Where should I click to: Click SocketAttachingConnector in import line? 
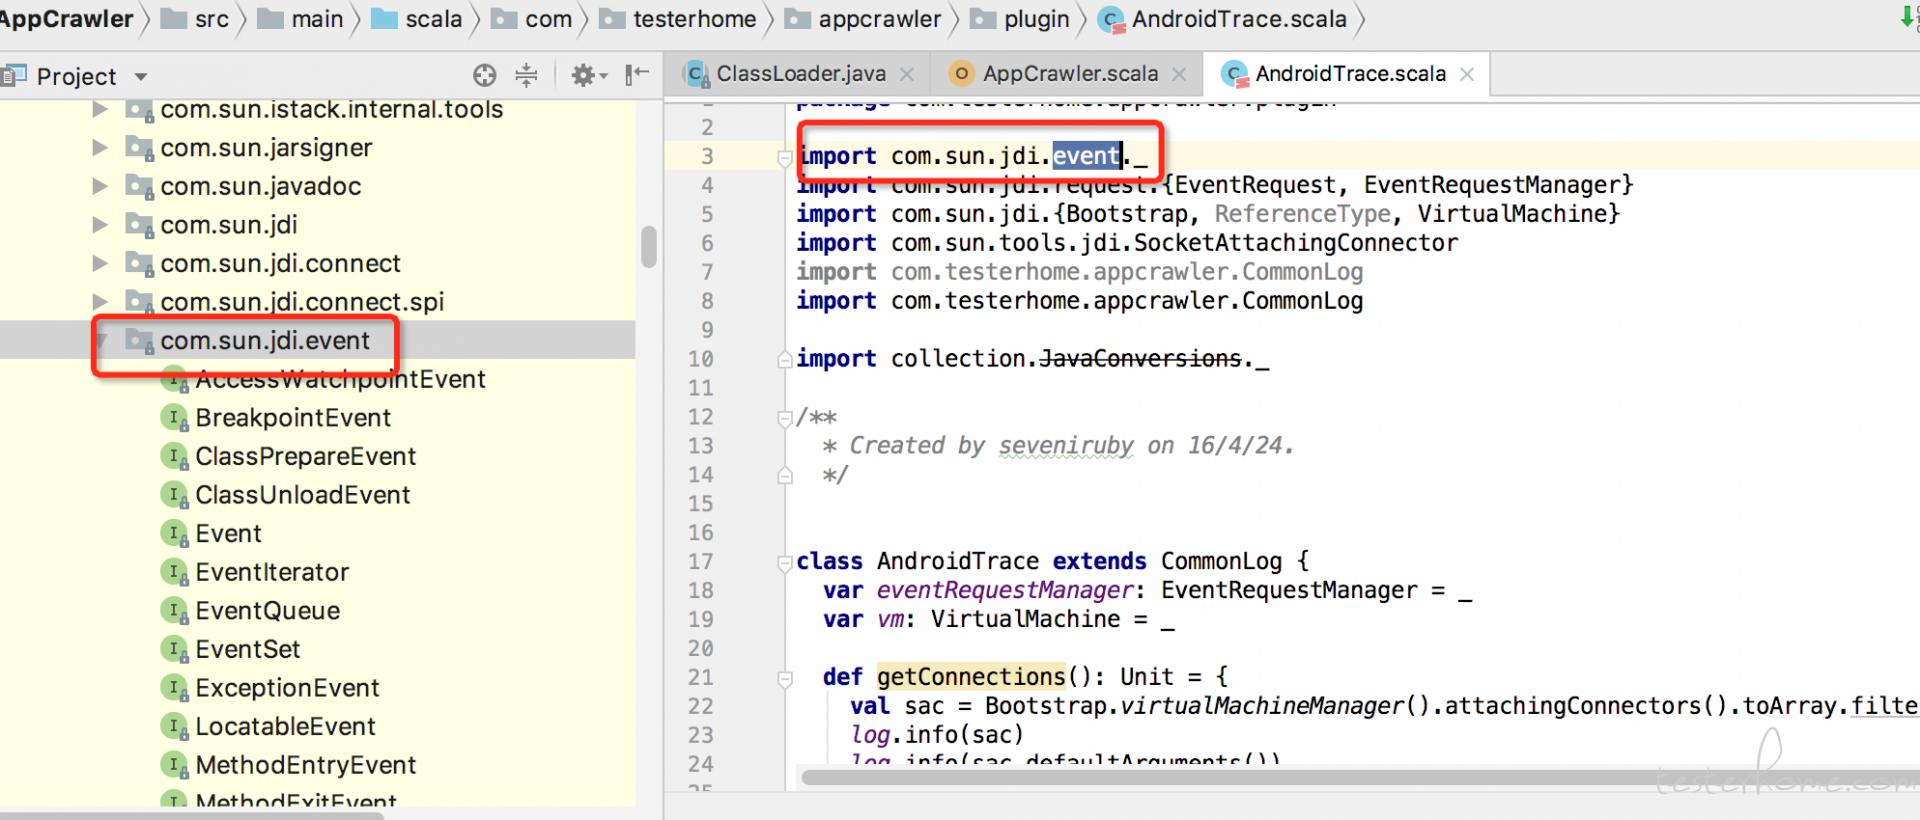pos(1295,243)
